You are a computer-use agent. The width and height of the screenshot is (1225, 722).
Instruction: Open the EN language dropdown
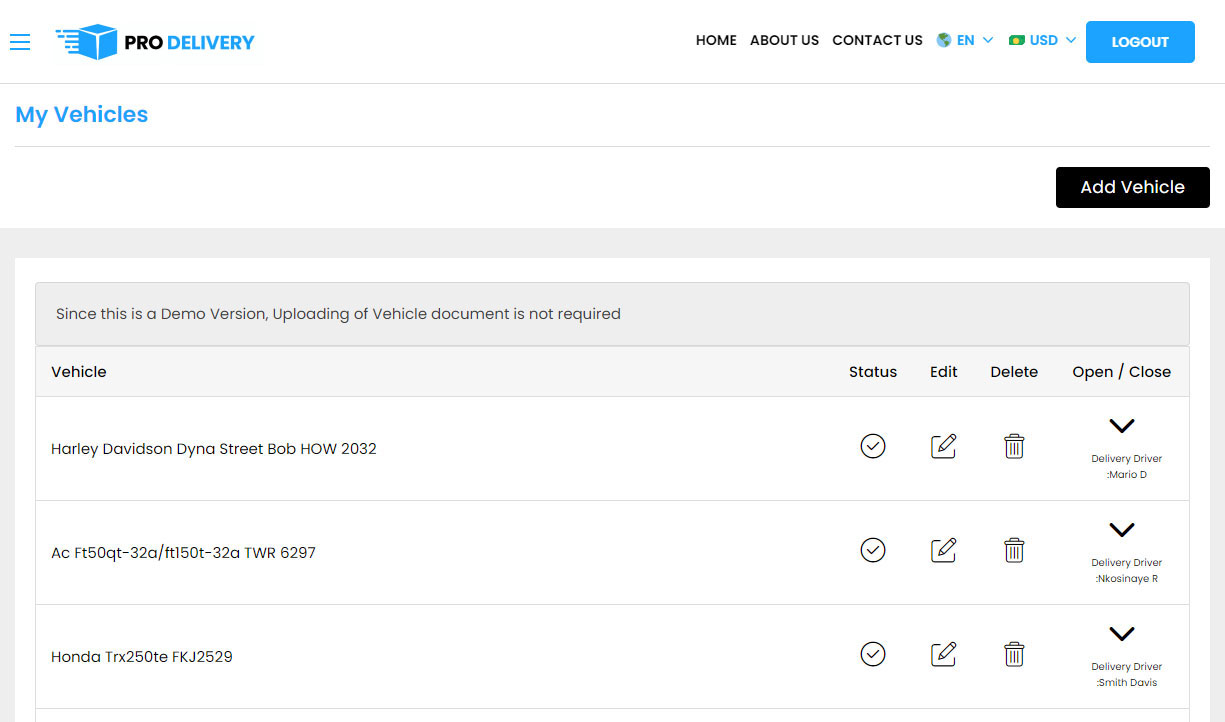click(965, 41)
